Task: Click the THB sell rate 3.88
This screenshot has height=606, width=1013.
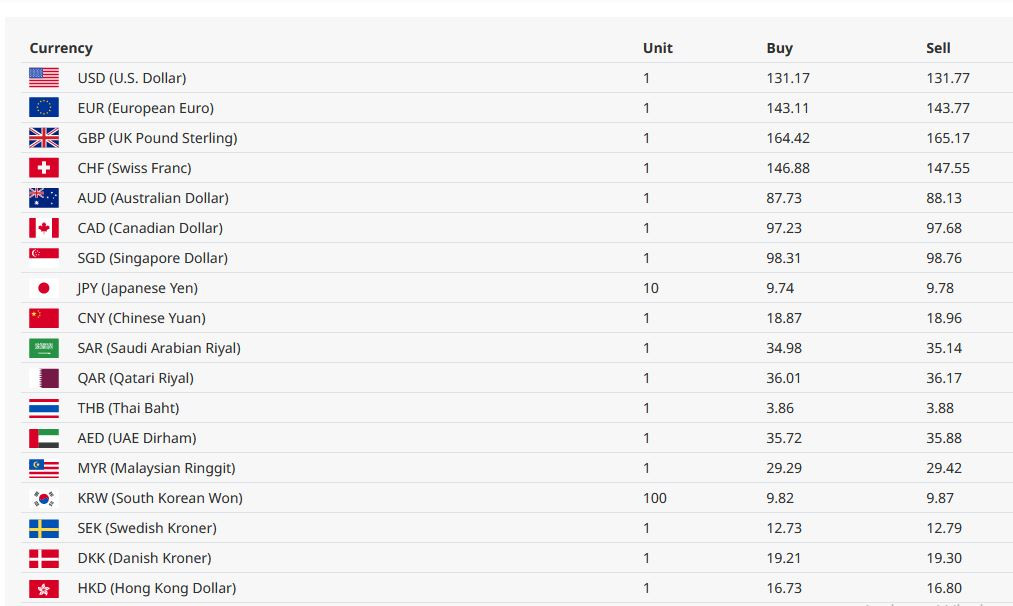Action: point(939,408)
